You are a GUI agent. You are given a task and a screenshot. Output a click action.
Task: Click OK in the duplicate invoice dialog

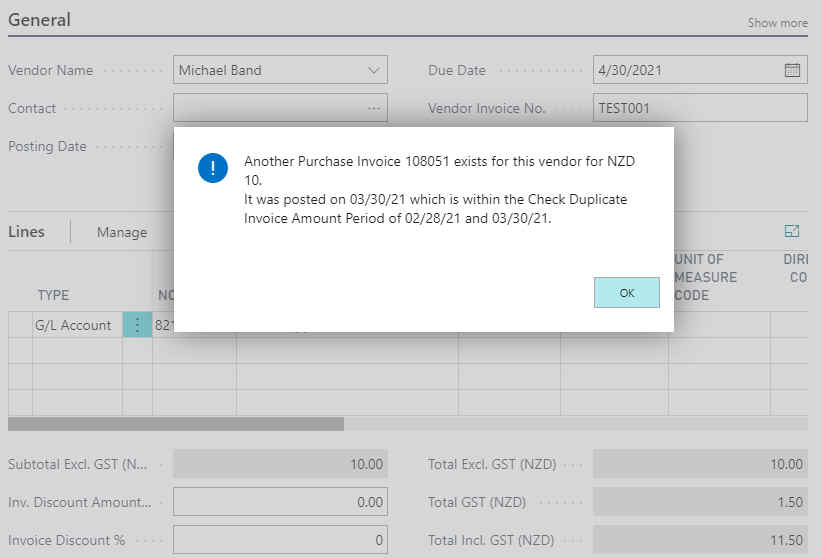(626, 293)
